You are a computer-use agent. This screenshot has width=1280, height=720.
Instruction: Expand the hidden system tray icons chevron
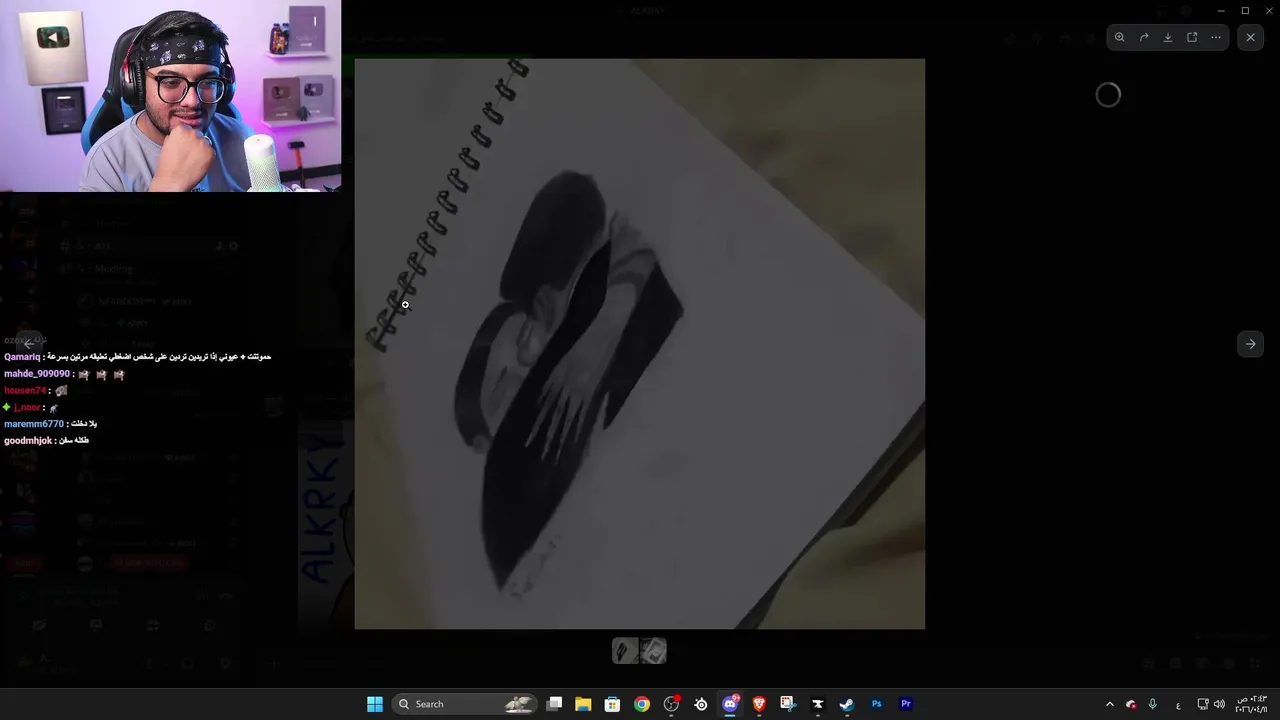(1109, 704)
